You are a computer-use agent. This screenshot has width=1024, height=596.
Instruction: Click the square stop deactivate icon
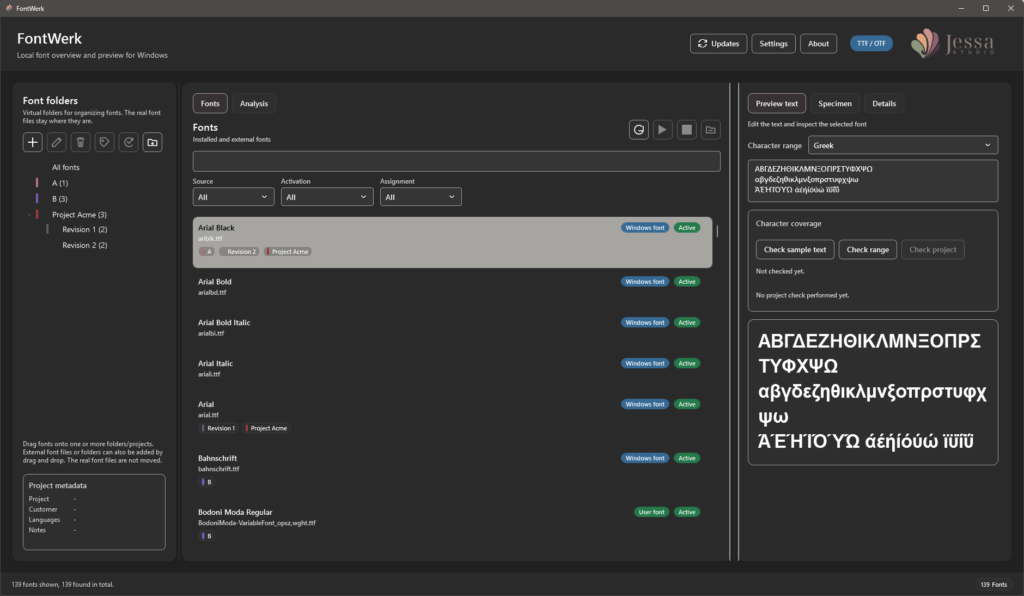pyautogui.click(x=686, y=130)
